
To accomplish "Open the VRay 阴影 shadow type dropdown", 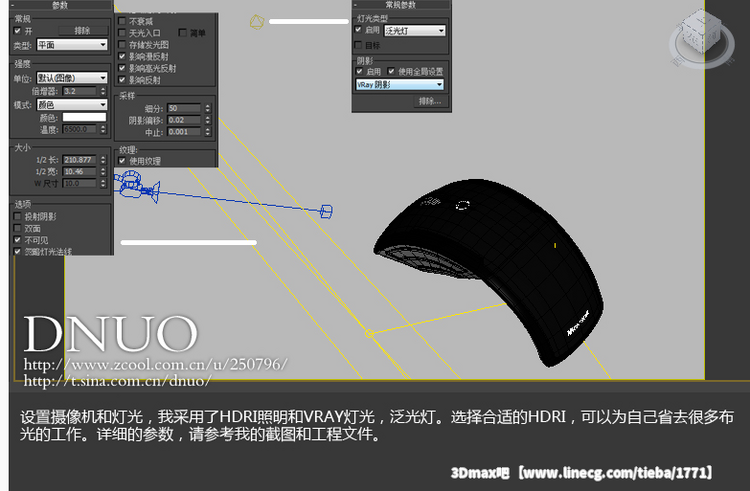I will tap(399, 85).
